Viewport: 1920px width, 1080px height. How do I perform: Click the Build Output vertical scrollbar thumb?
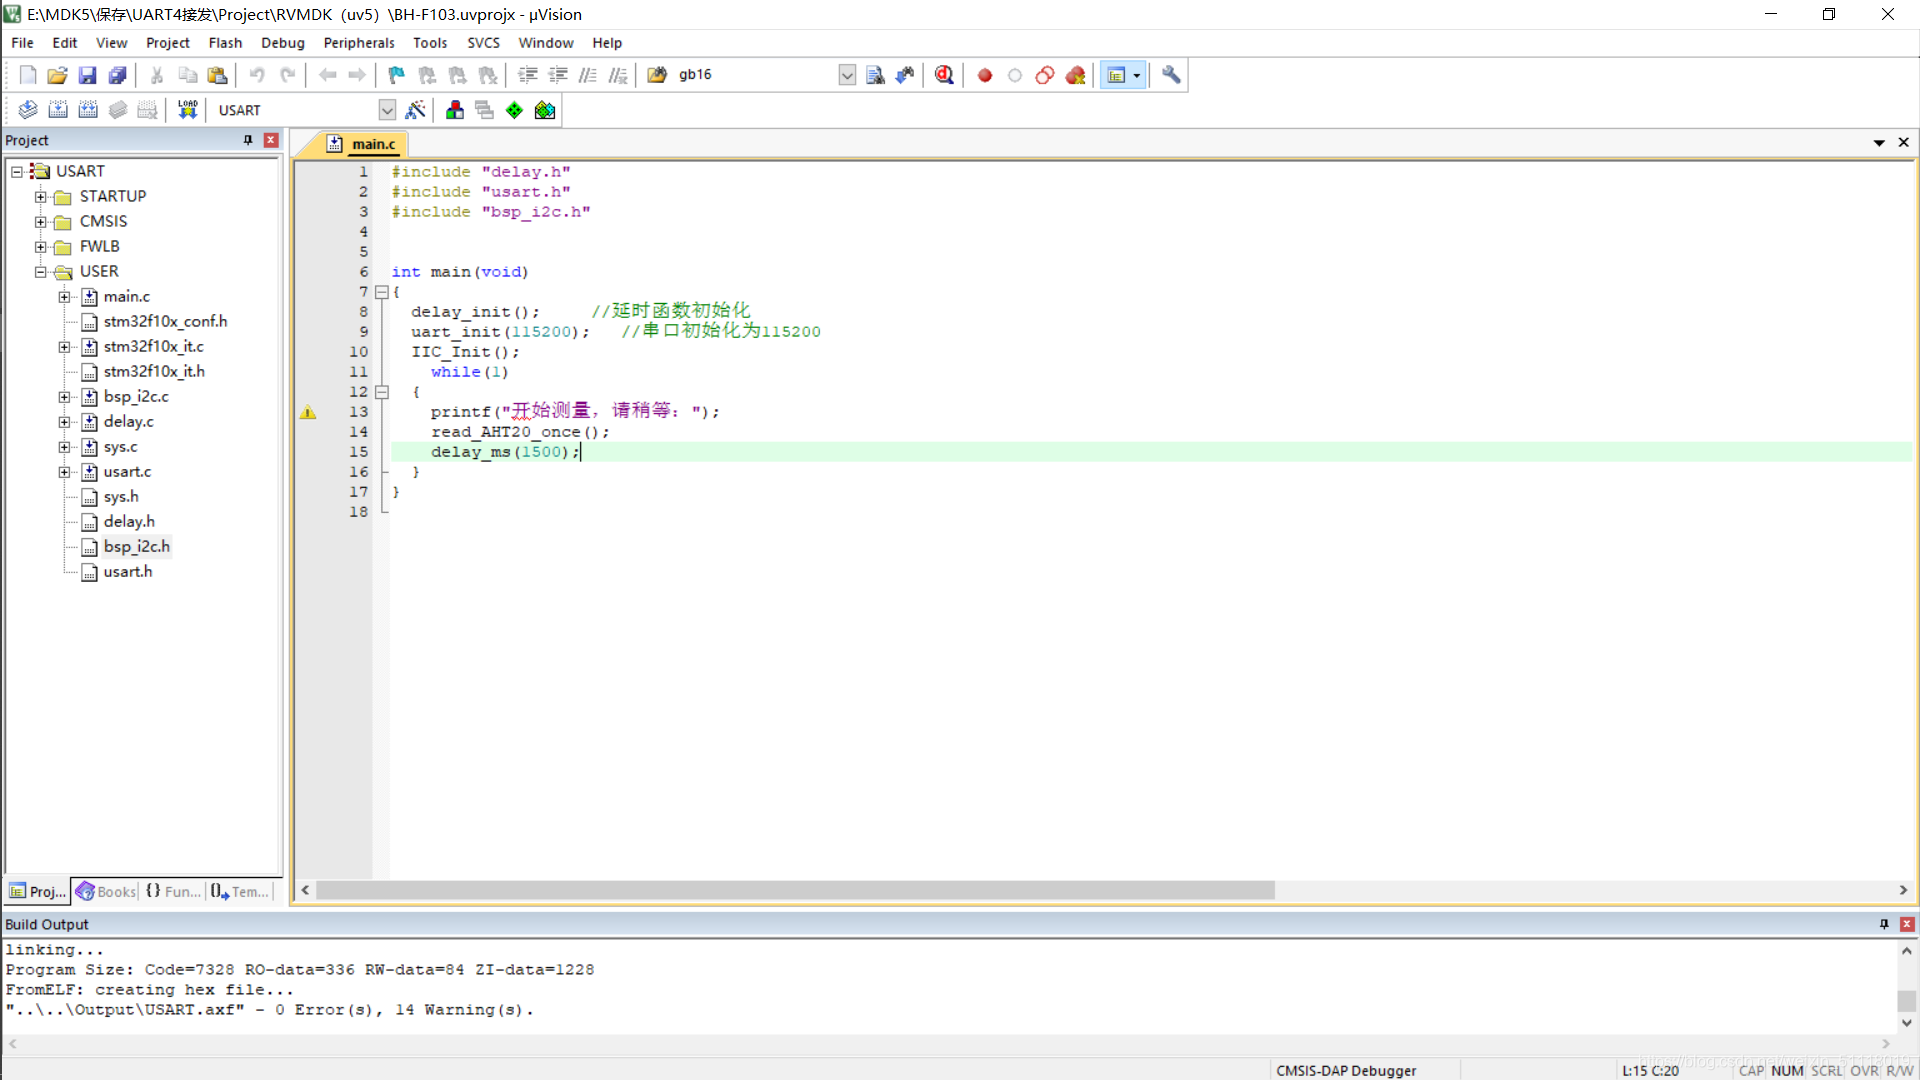click(1907, 1000)
